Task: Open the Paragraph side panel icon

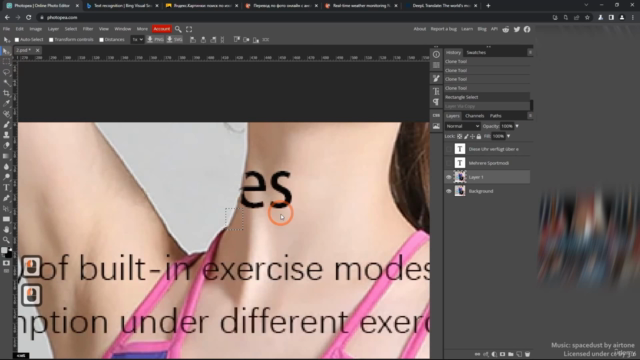Action: [436, 102]
